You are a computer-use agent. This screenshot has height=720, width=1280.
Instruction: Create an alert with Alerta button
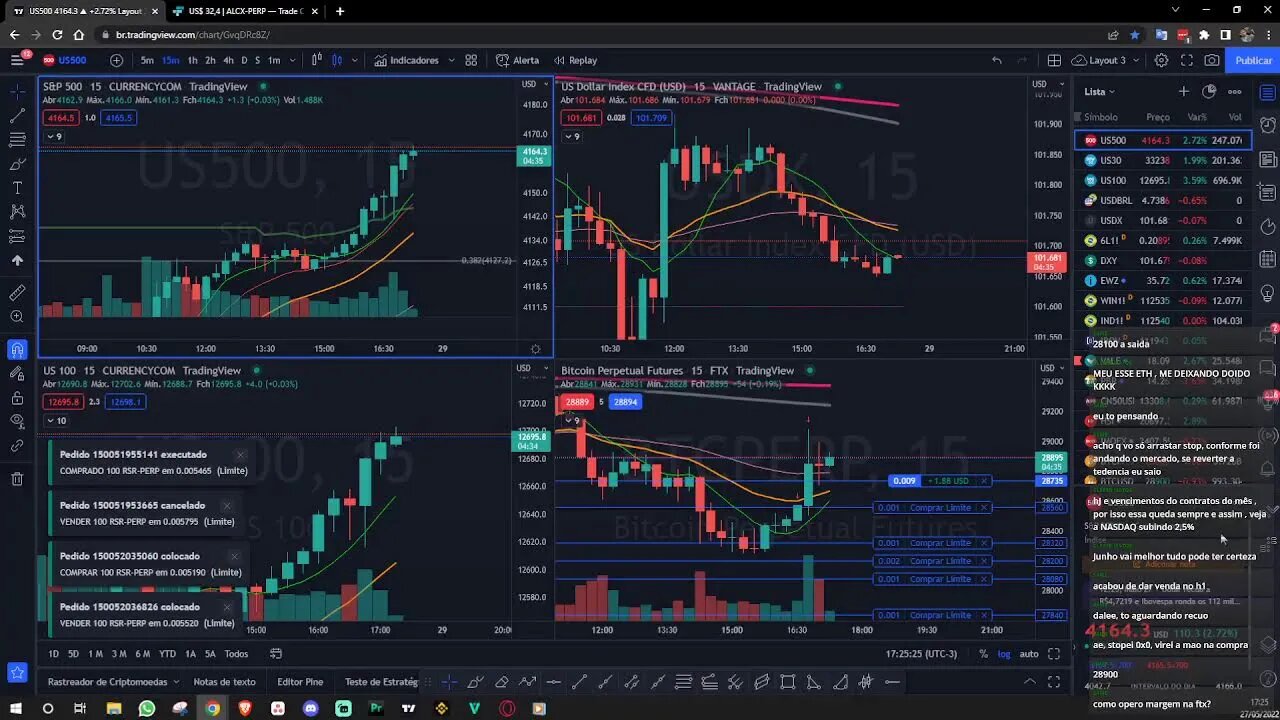518,60
